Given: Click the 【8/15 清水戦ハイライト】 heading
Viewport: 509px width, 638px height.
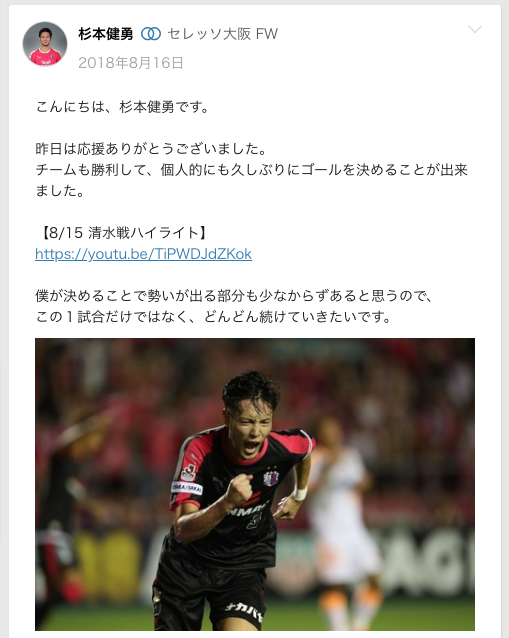Looking at the screenshot, I should click(123, 233).
